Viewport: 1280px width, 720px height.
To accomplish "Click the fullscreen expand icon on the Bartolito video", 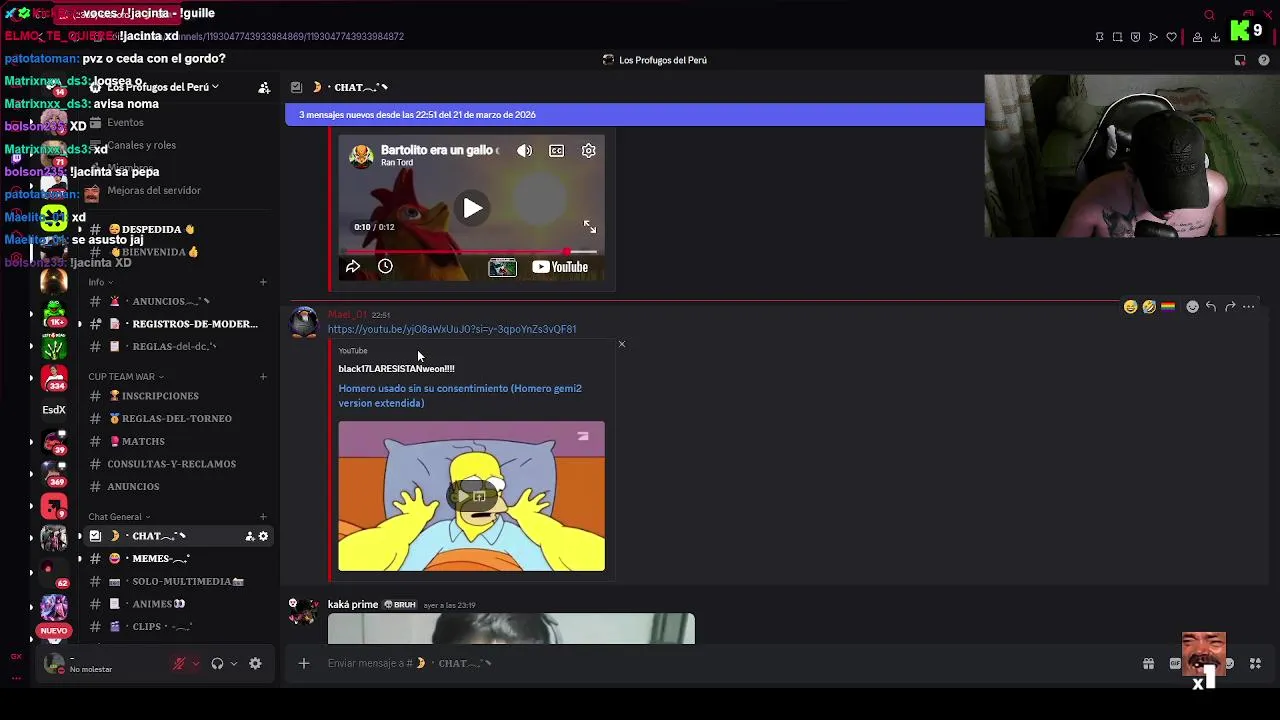I will click(590, 227).
